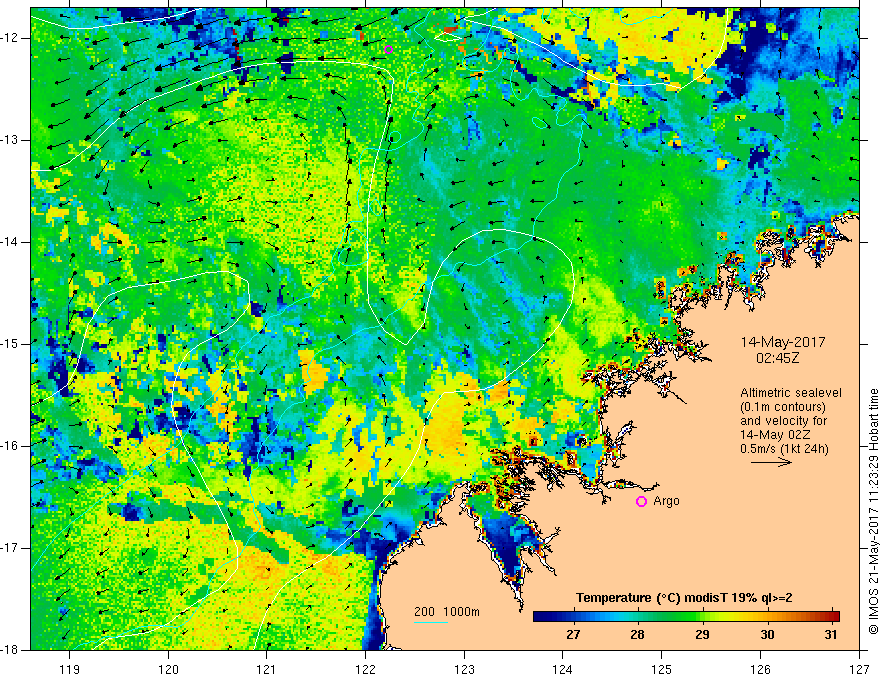880x680 pixels.
Task: Click the longitude label 122
Action: coord(365,669)
